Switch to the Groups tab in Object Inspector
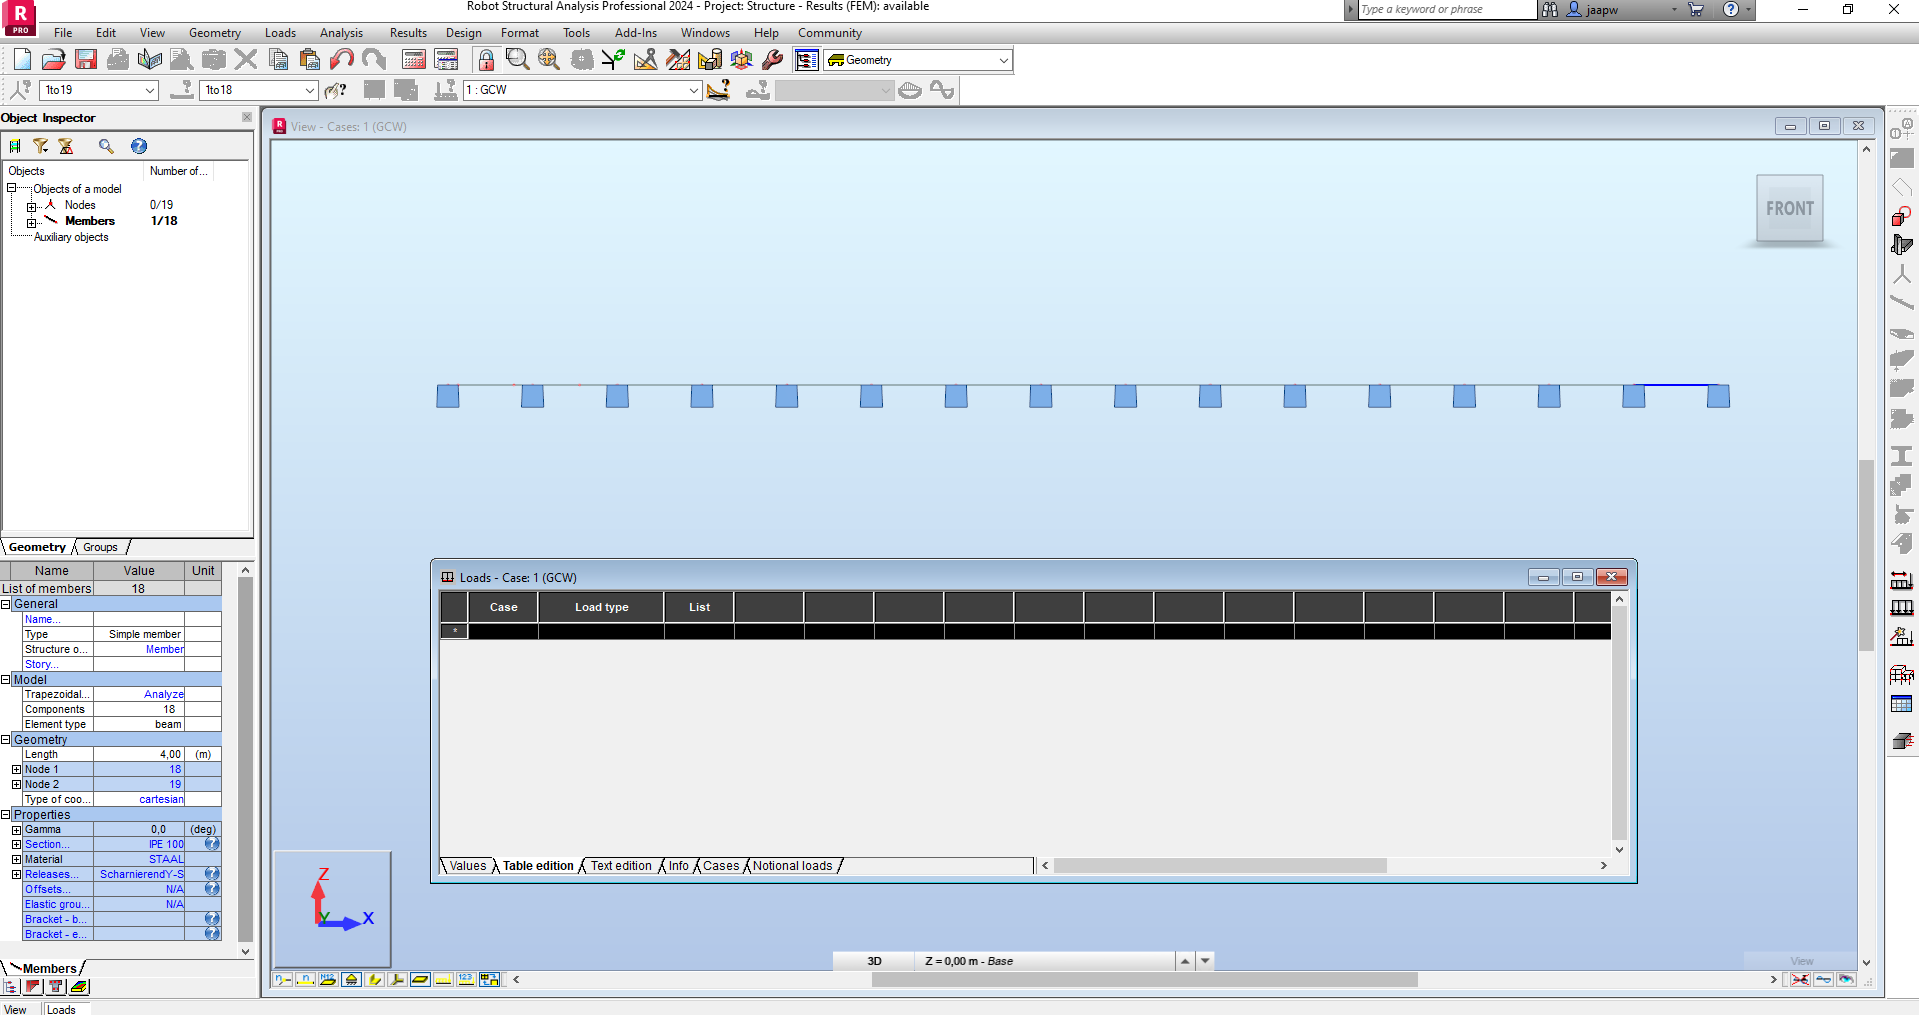Image resolution: width=1919 pixels, height=1015 pixels. [99, 547]
